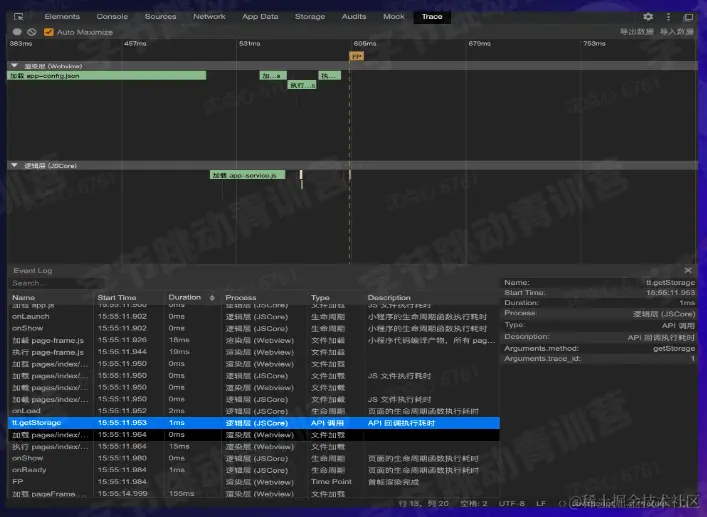
Task: Sort by the Process column header
Action: tap(241, 297)
